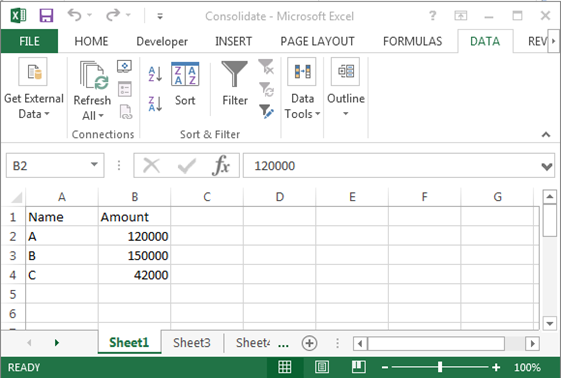Confirm entry with the check mark
561x378 pixels.
tap(186, 166)
